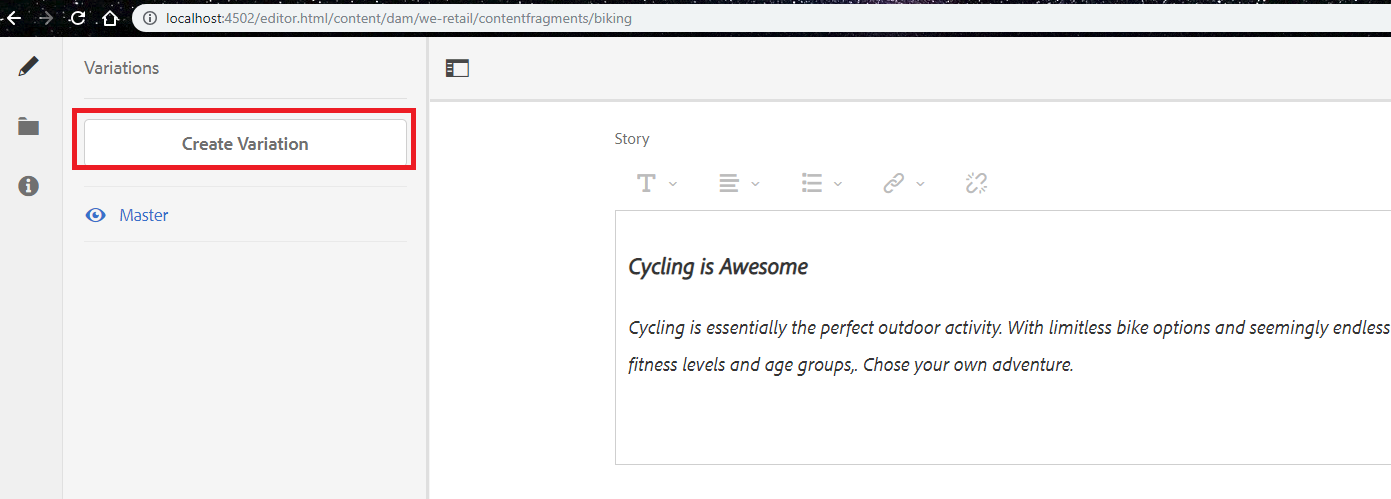Toggle the eye icon beside Master
The image size is (1391, 499).
(96, 215)
